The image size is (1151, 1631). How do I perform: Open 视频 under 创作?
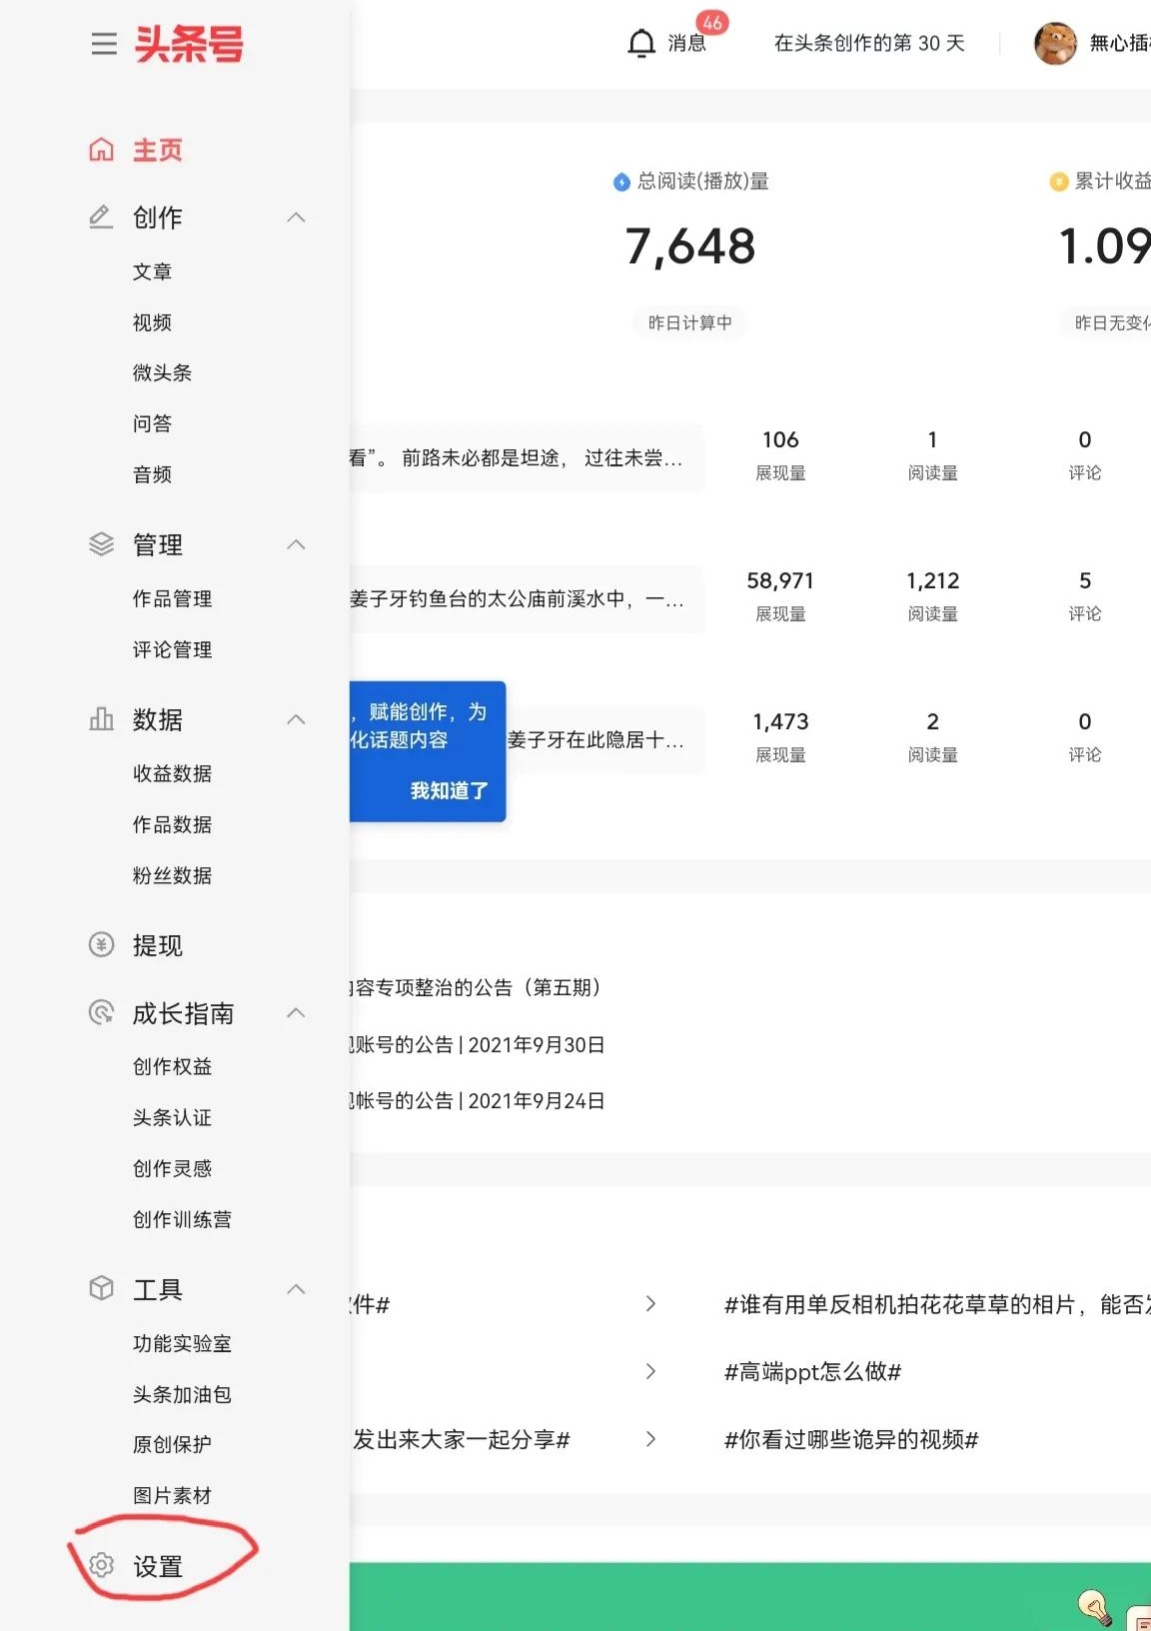tap(152, 322)
